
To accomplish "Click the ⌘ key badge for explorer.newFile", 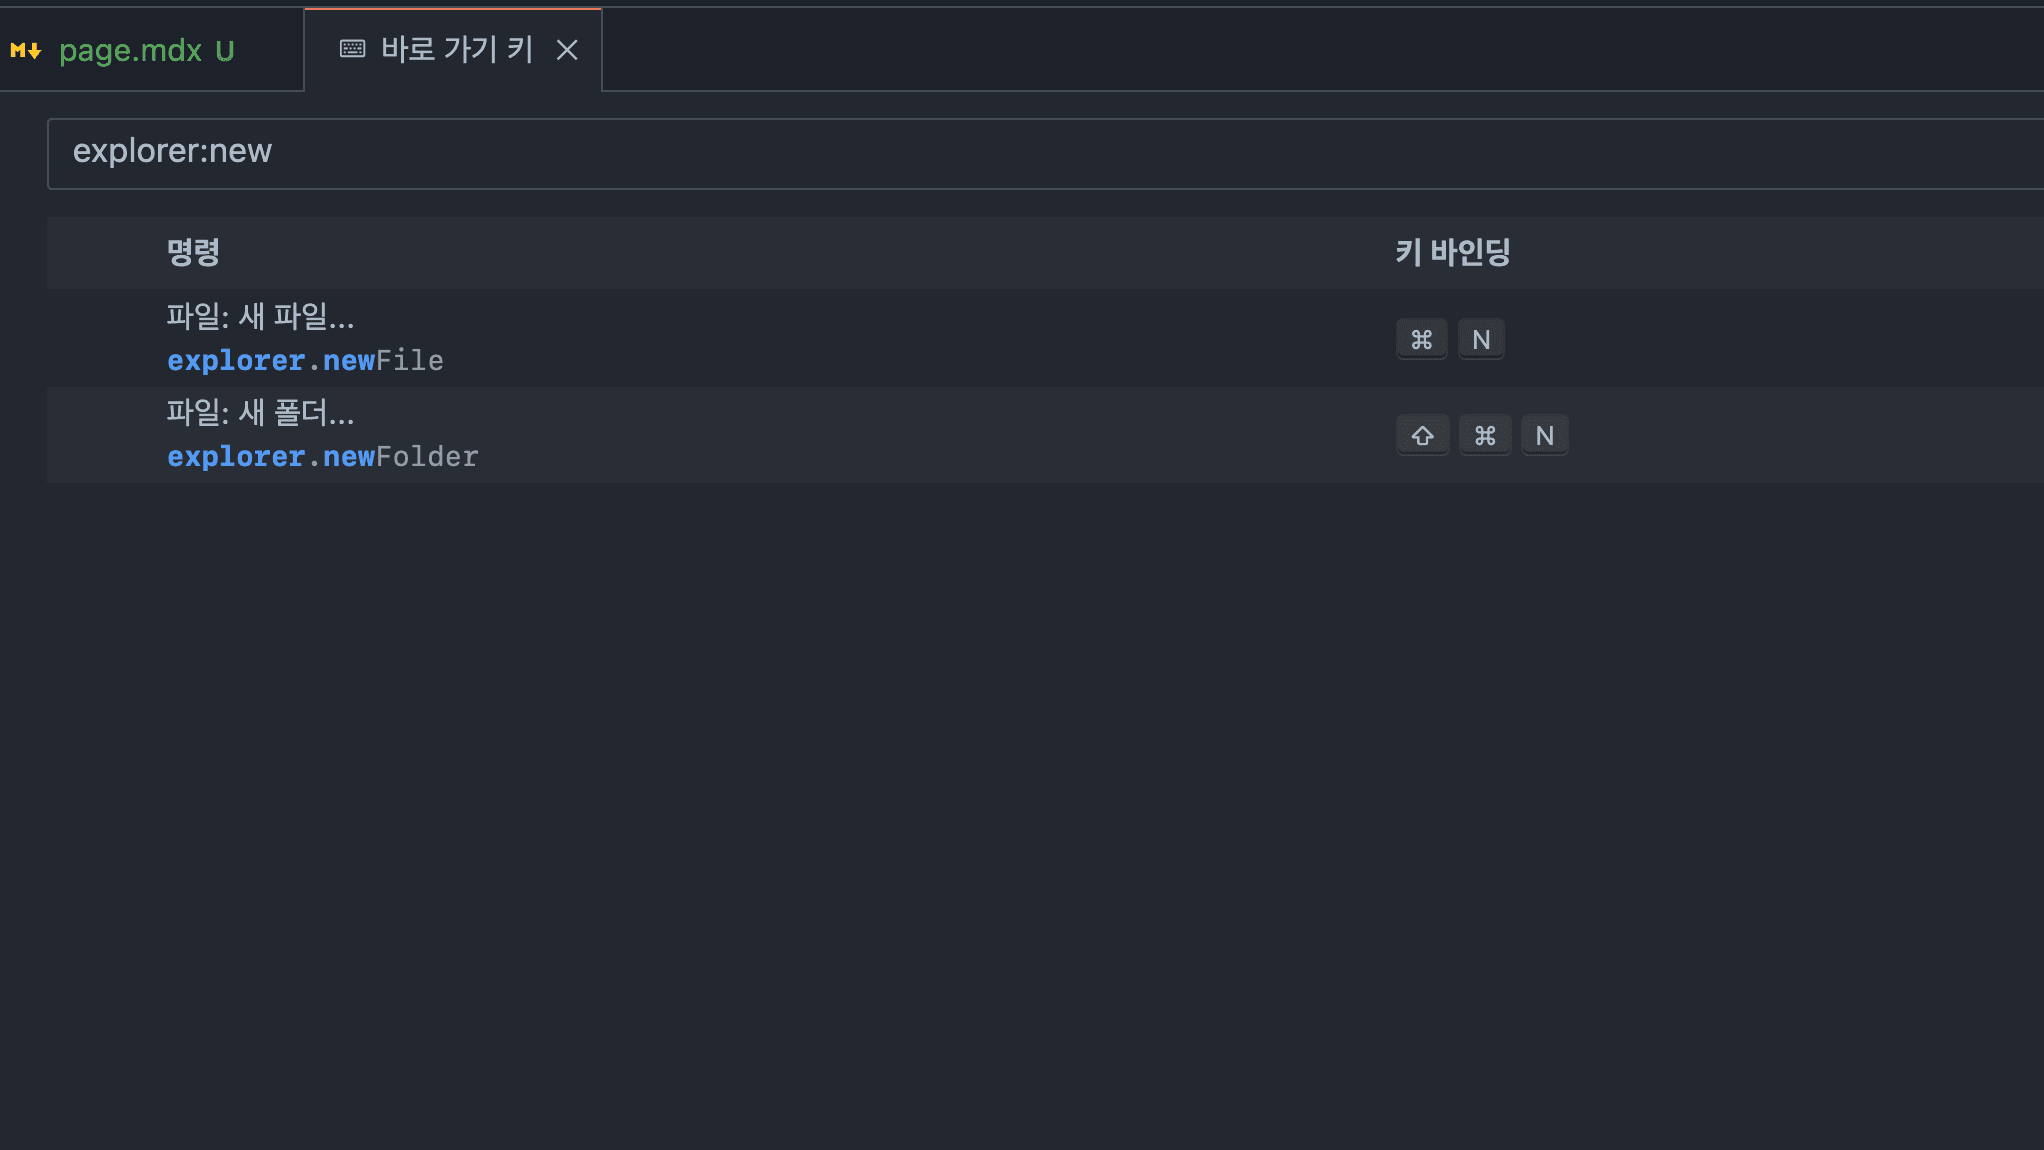I will coord(1421,338).
